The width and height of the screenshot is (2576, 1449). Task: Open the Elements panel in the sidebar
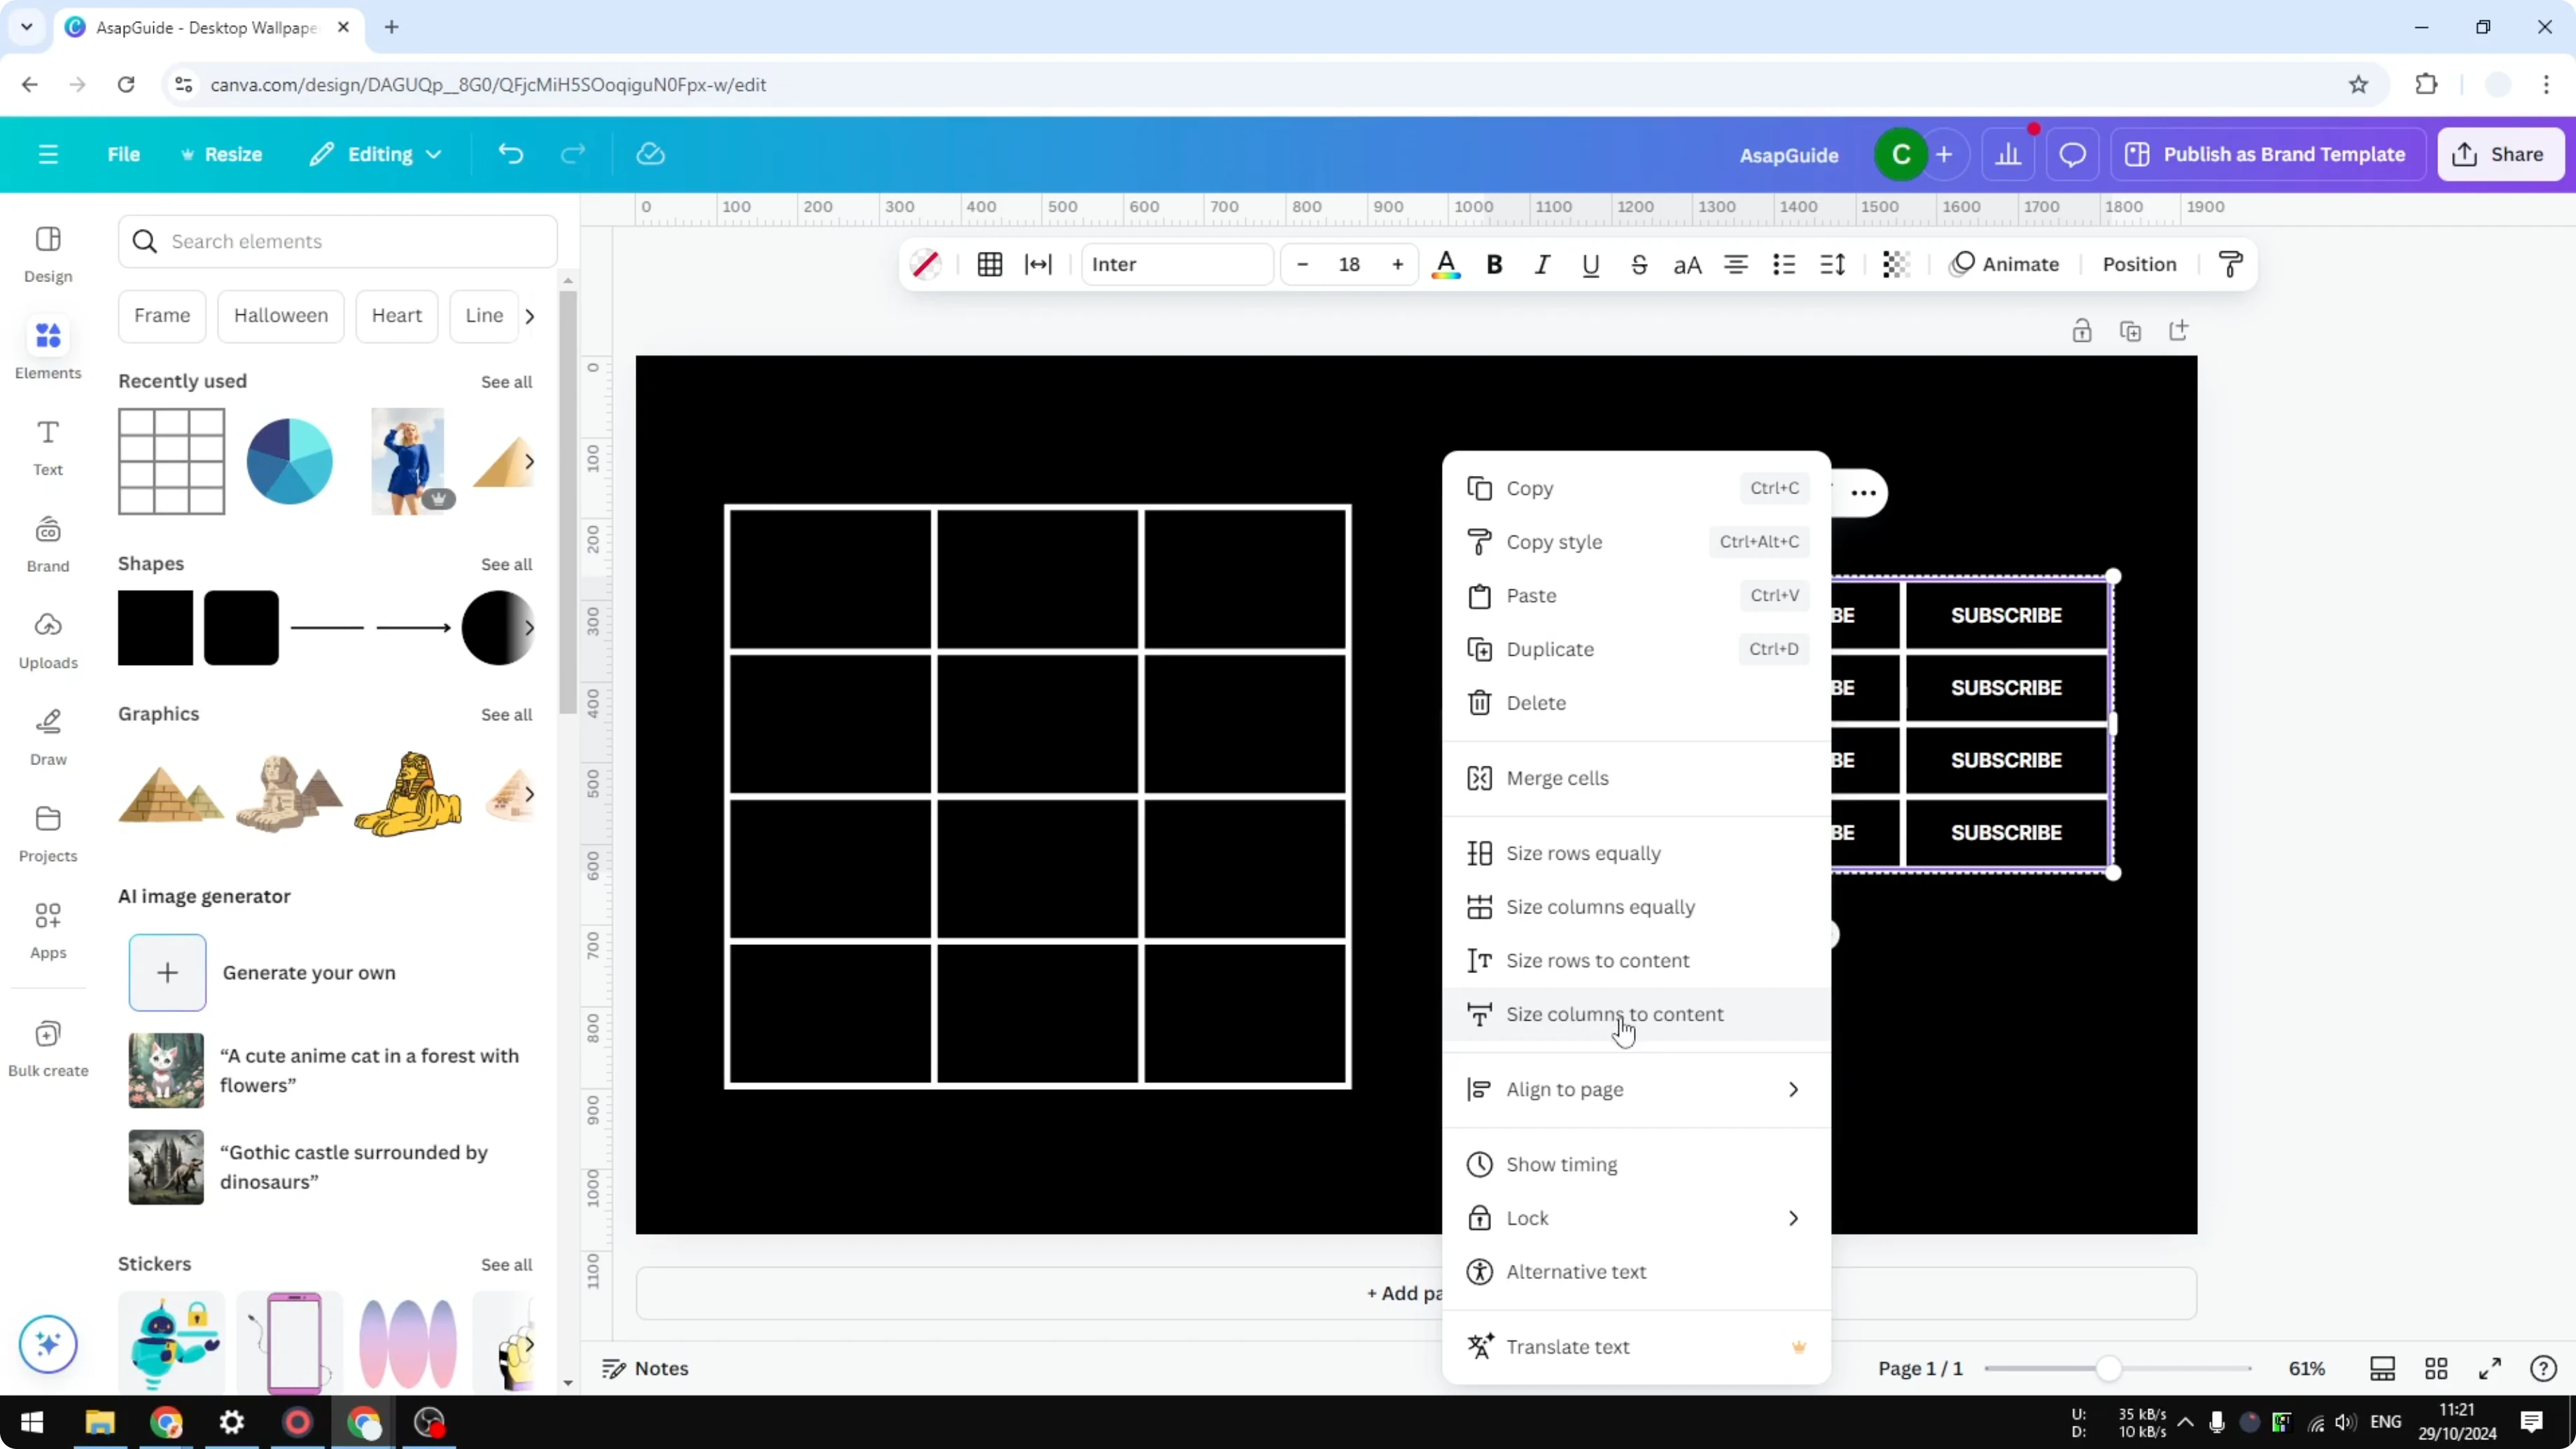click(47, 347)
